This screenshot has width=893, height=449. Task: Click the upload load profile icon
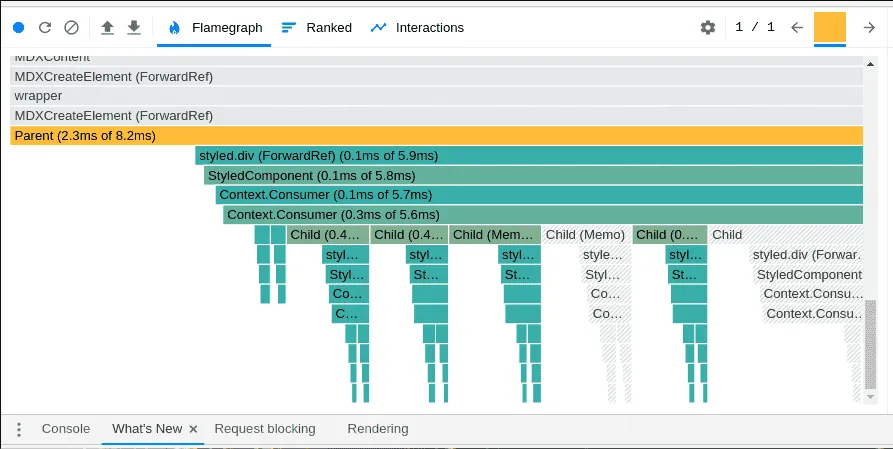pyautogui.click(x=108, y=27)
